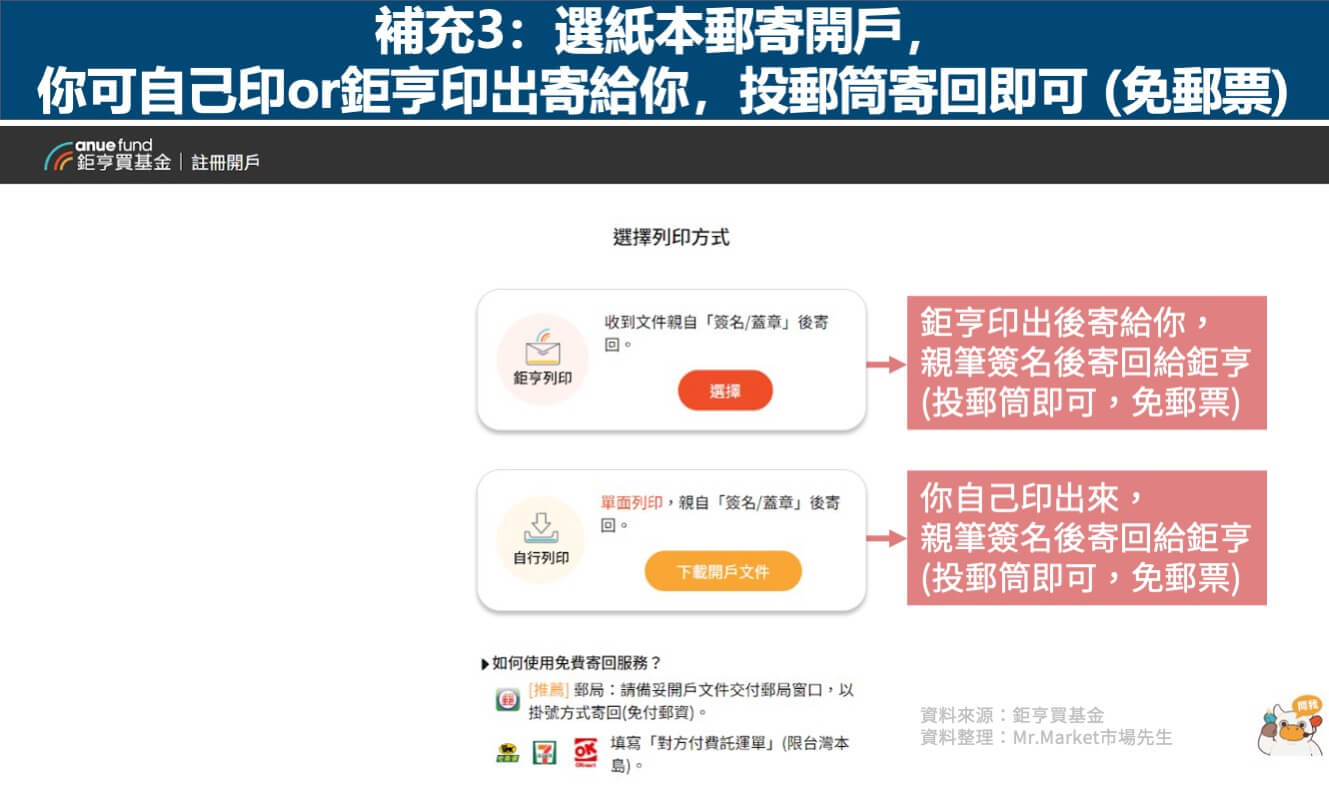Click the 註冊開戶 header label
Viewport: 1329px width, 785px height.
(x=225, y=162)
